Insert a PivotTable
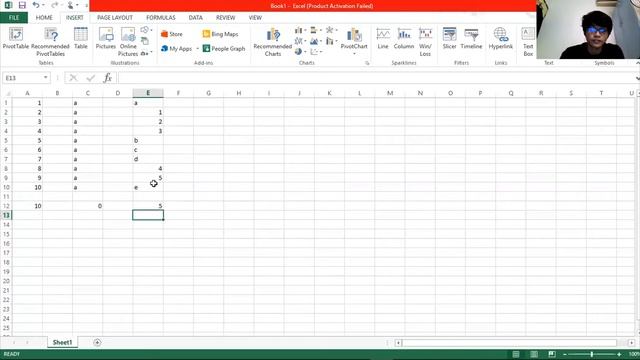The image size is (640, 360). pyautogui.click(x=16, y=38)
